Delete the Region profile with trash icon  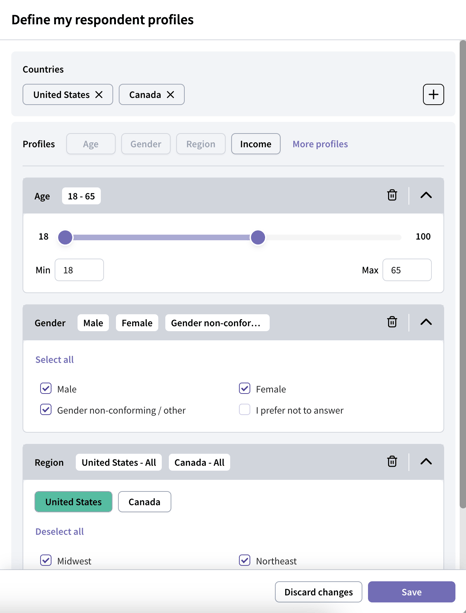click(x=392, y=462)
